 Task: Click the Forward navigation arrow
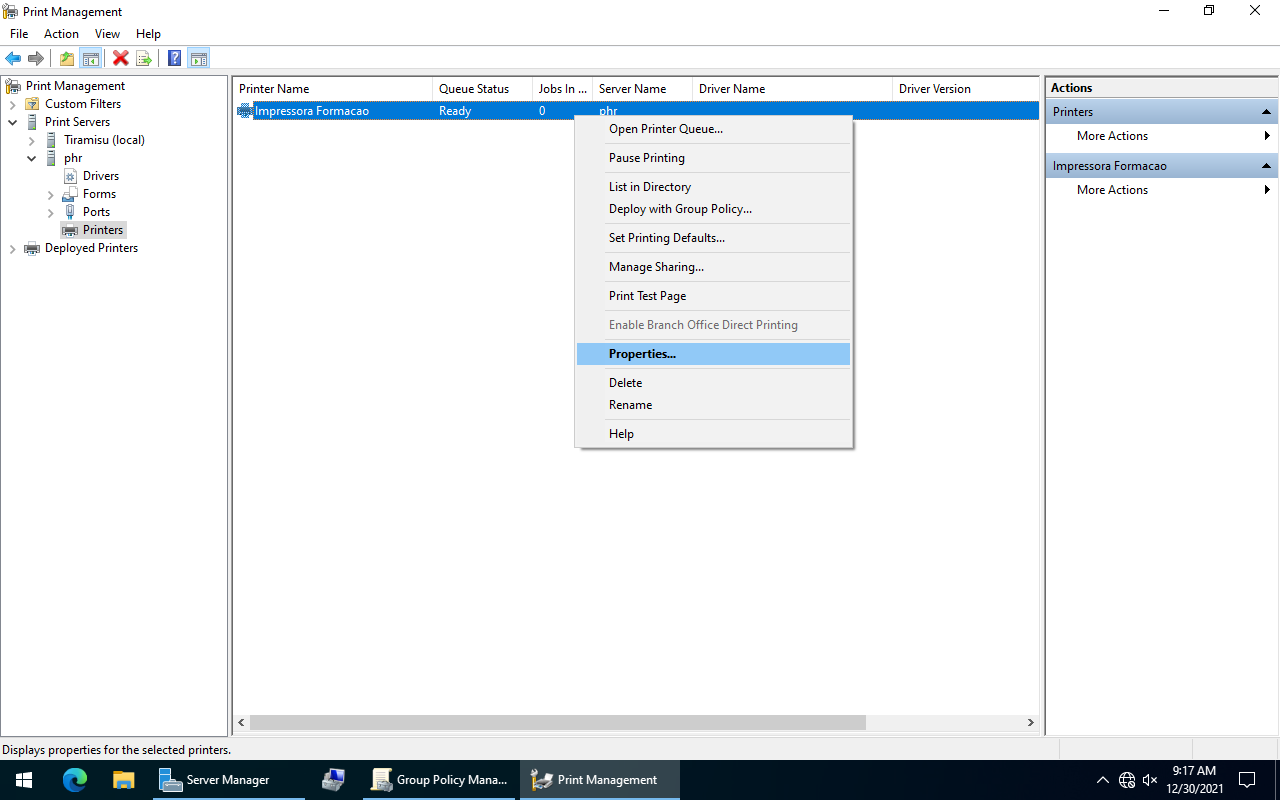[37, 58]
